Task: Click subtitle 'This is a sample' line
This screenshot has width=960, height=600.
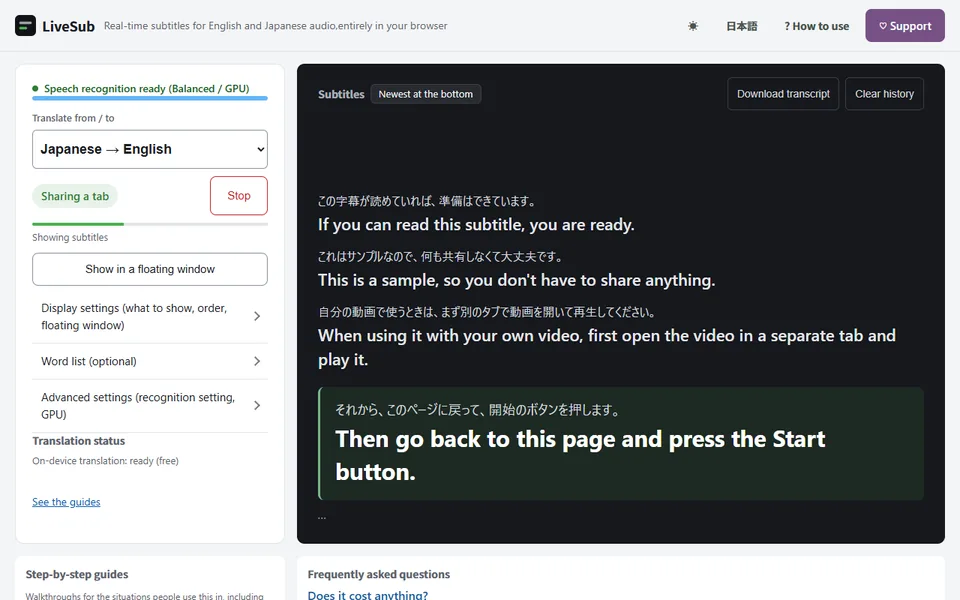Action: point(516,280)
